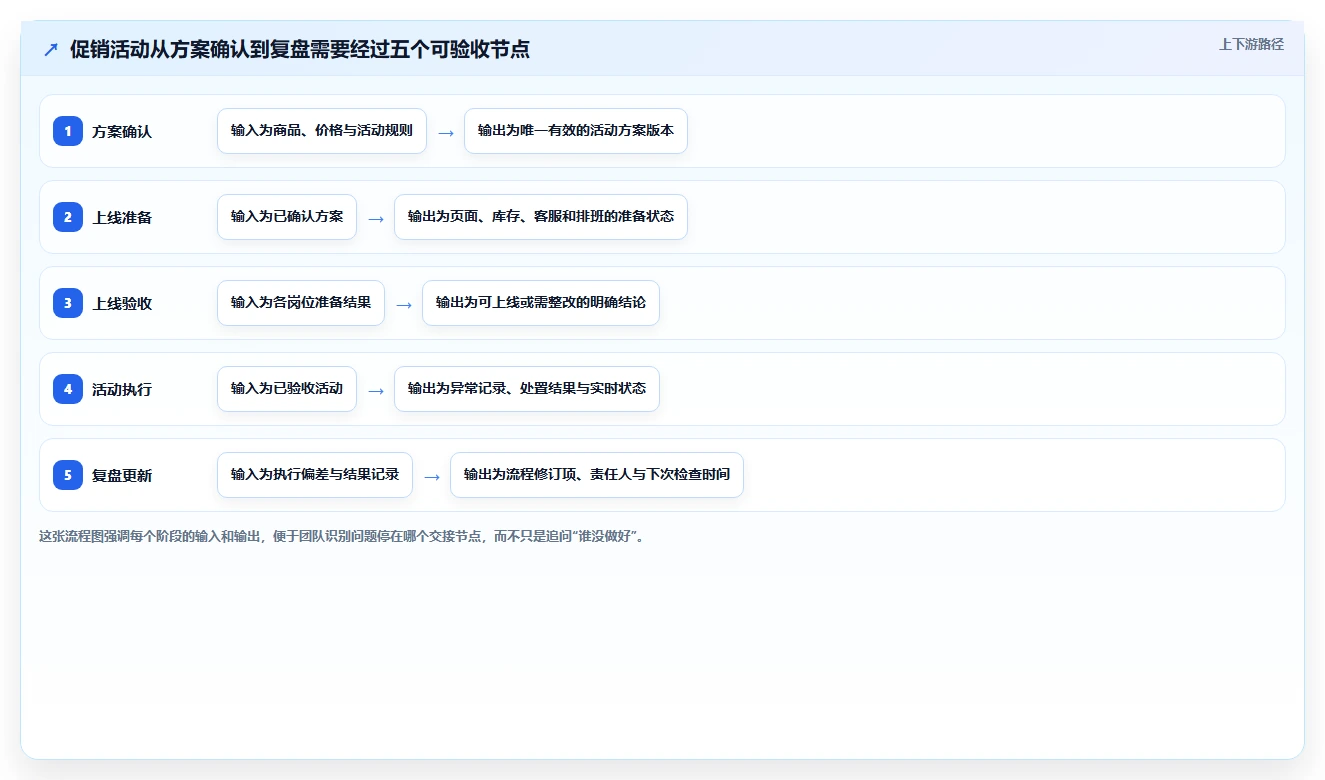The image size is (1325, 780).
Task: Click the arrow in the 复盘更新 row
Action: pos(432,476)
